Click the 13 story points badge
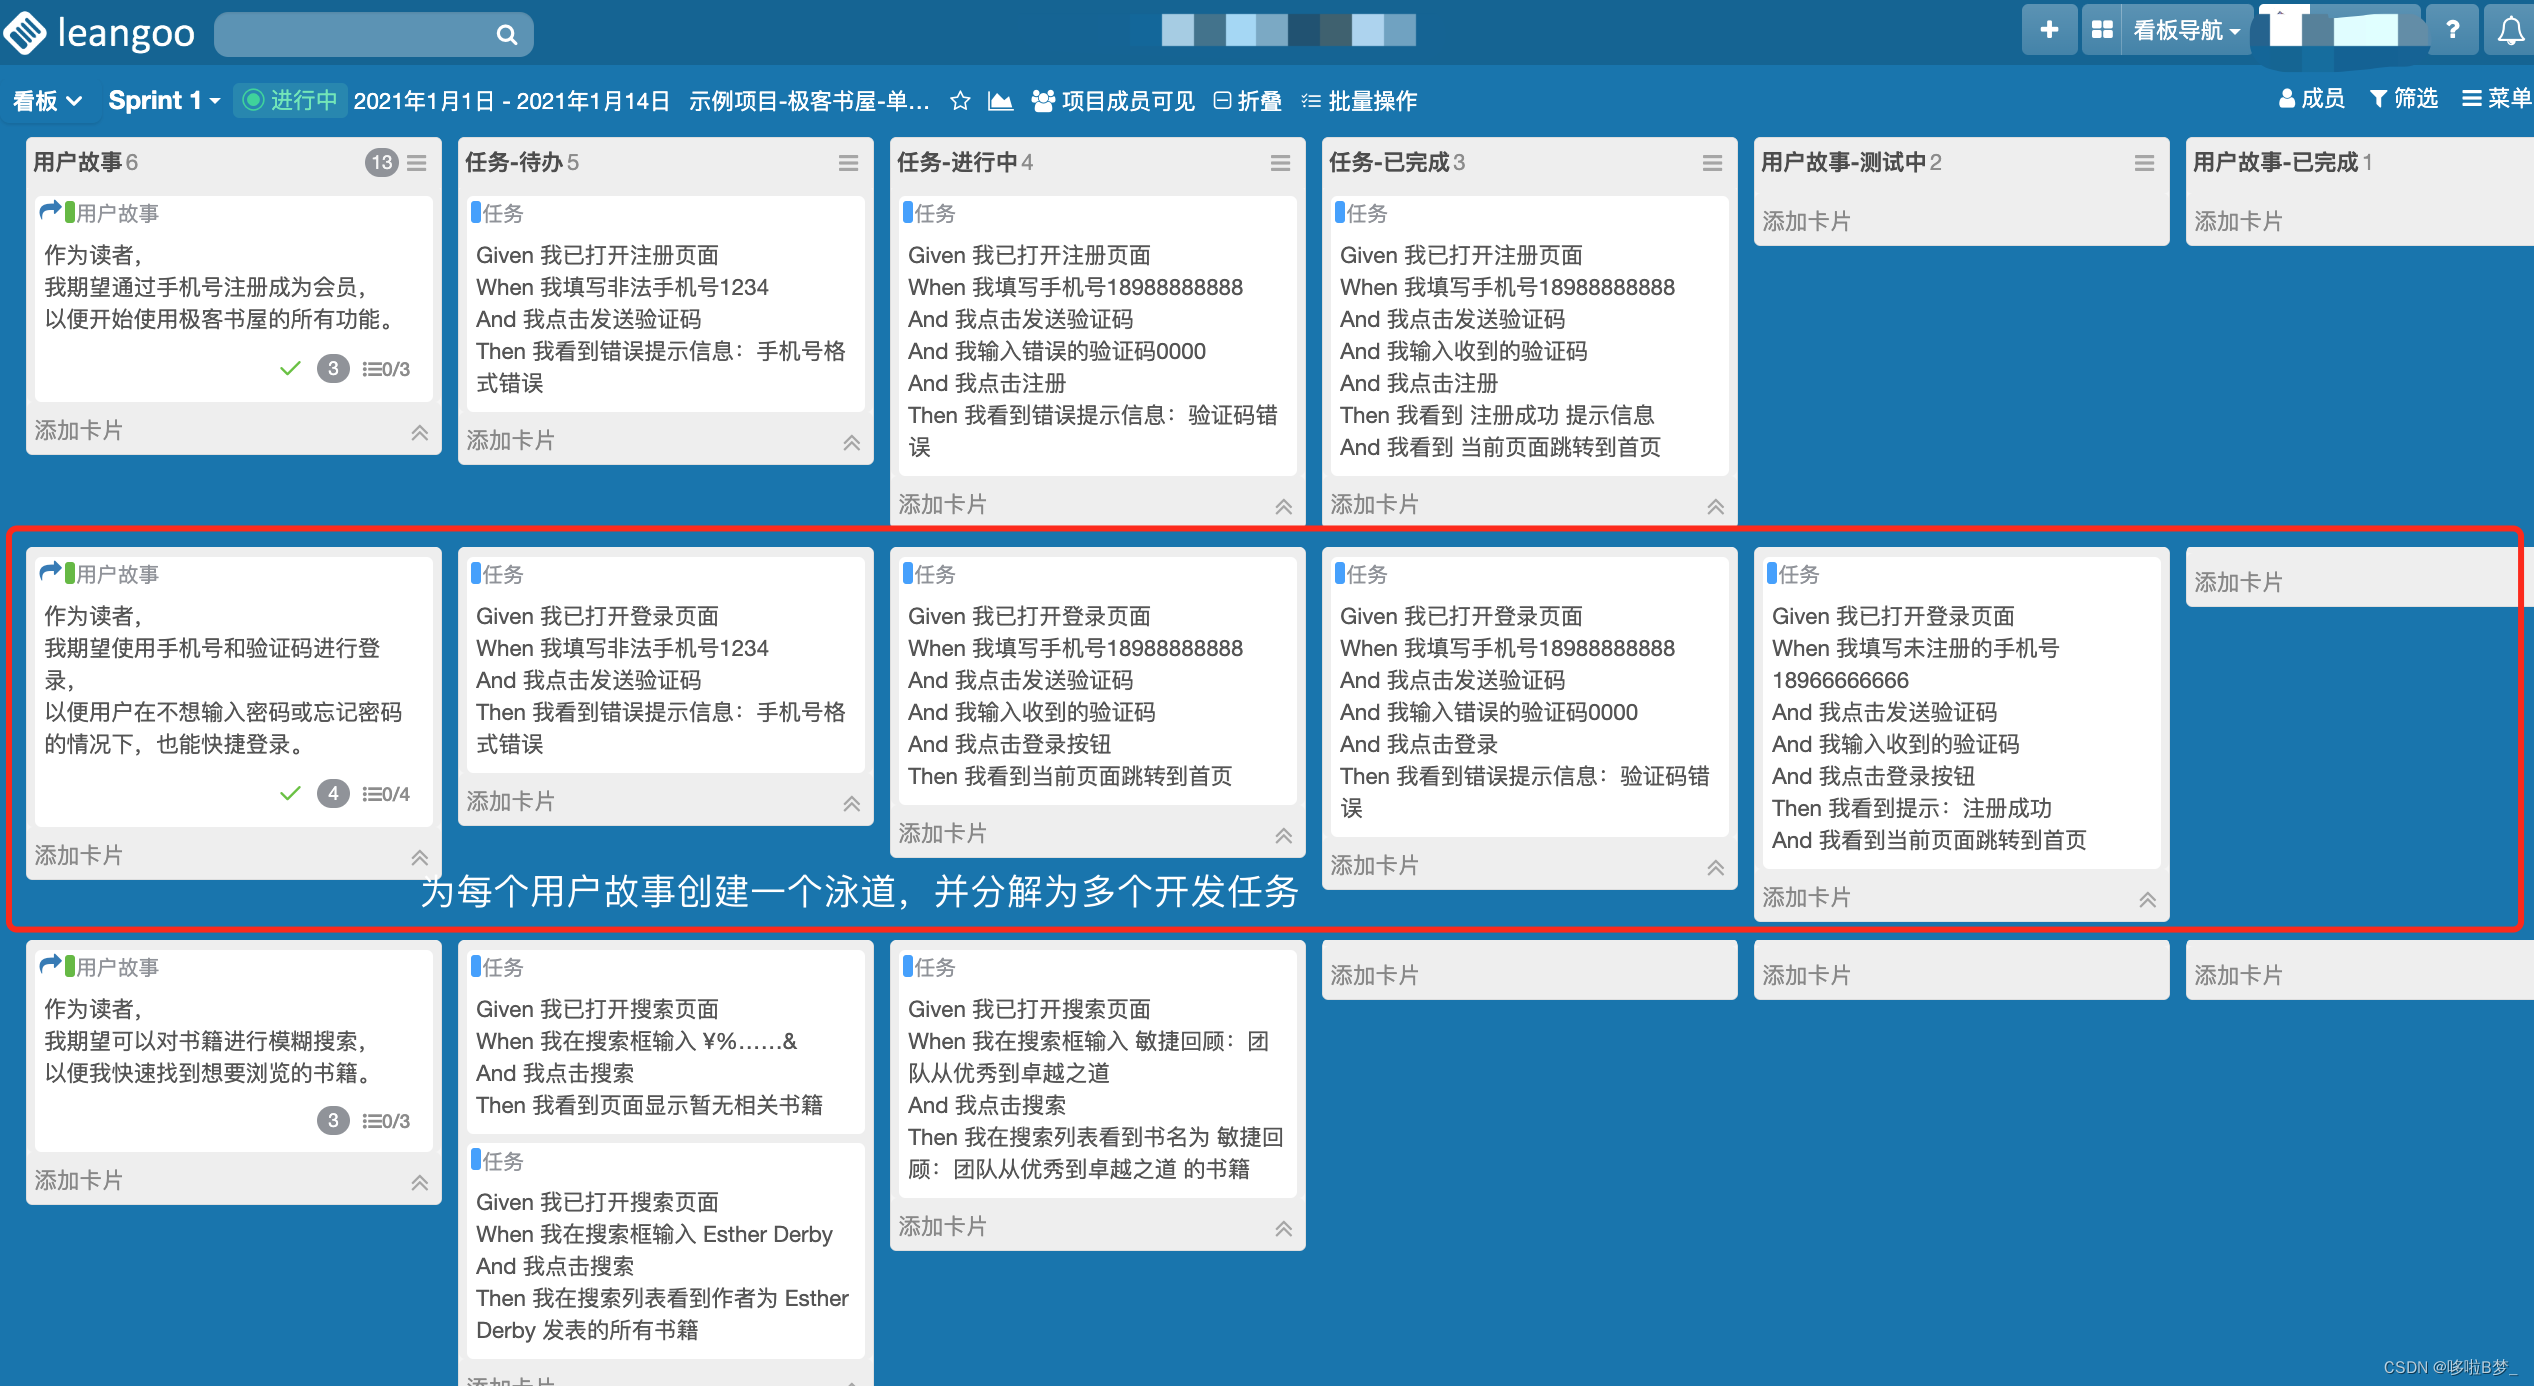The image size is (2534, 1386). [382, 163]
